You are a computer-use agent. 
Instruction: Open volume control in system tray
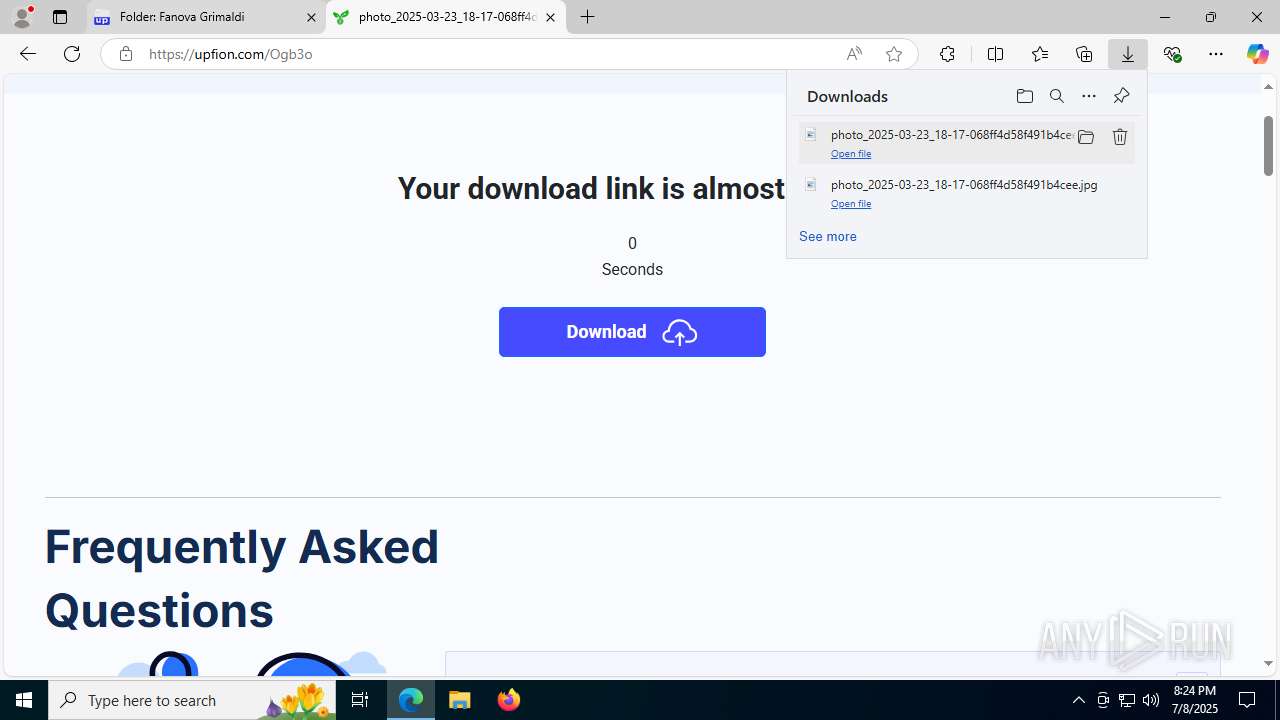(x=1151, y=700)
